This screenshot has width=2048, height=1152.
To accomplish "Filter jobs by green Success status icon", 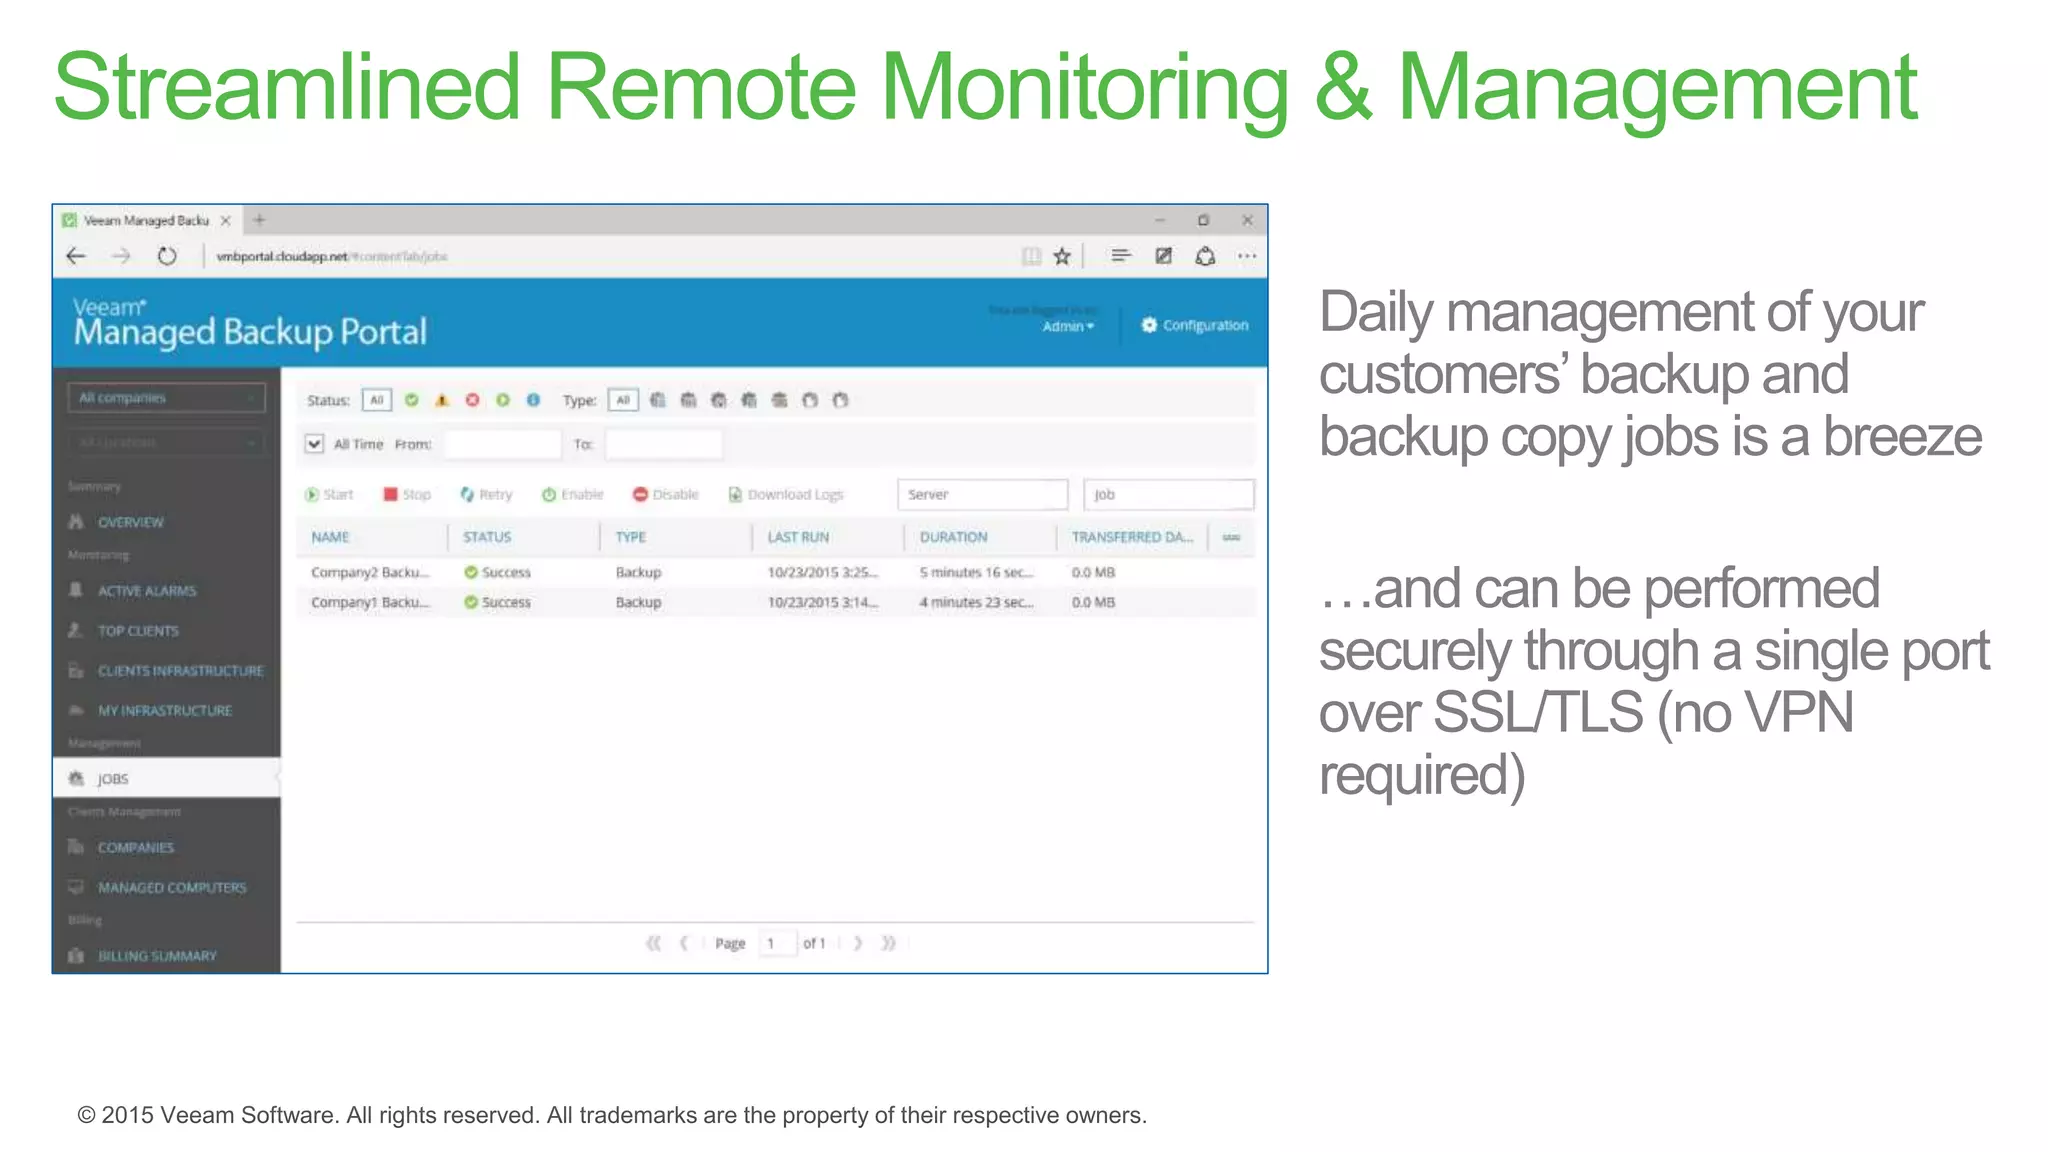I will 411,400.
